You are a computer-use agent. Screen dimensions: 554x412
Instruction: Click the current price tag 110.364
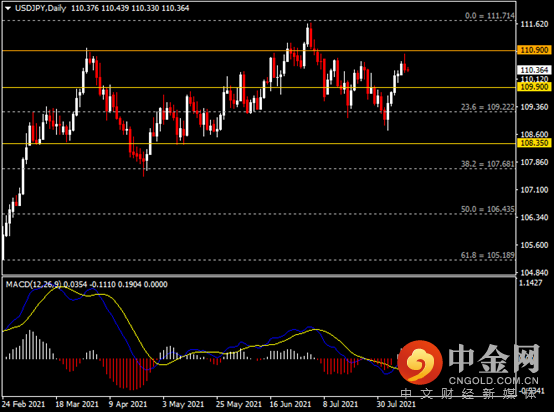pos(534,70)
